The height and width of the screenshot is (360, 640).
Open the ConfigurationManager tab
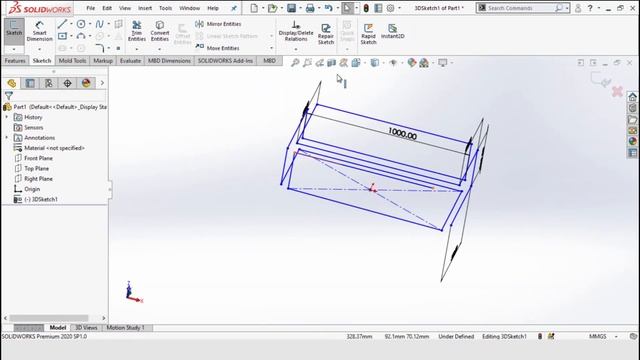49,83
